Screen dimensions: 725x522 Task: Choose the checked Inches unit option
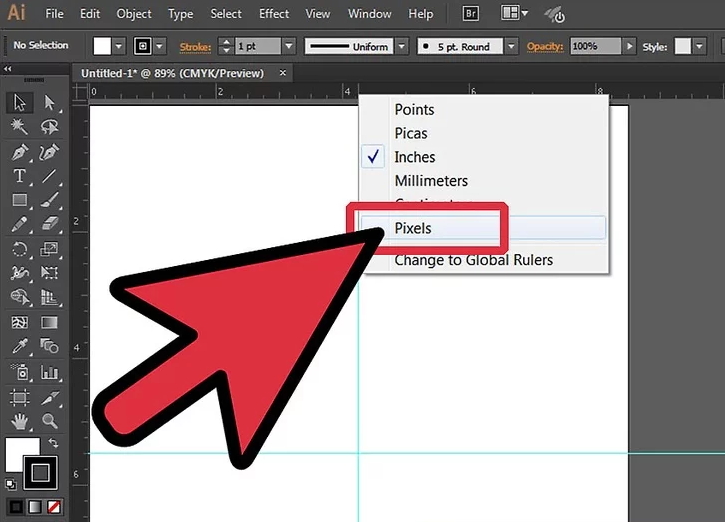[414, 157]
